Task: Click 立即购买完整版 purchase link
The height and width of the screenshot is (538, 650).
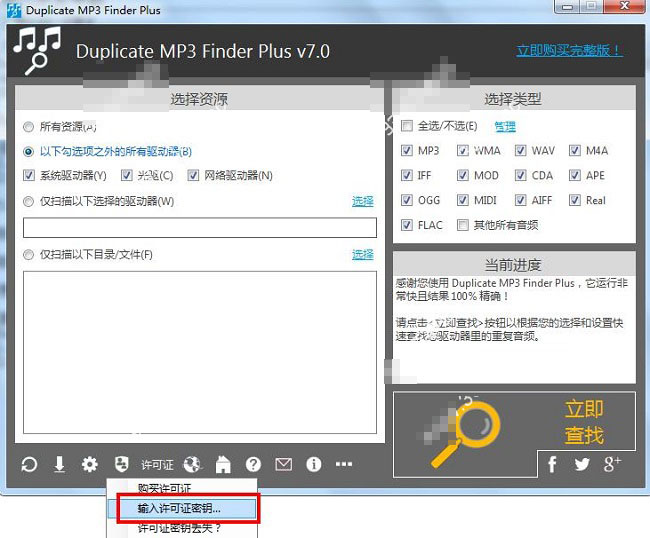Action: [x=569, y=51]
